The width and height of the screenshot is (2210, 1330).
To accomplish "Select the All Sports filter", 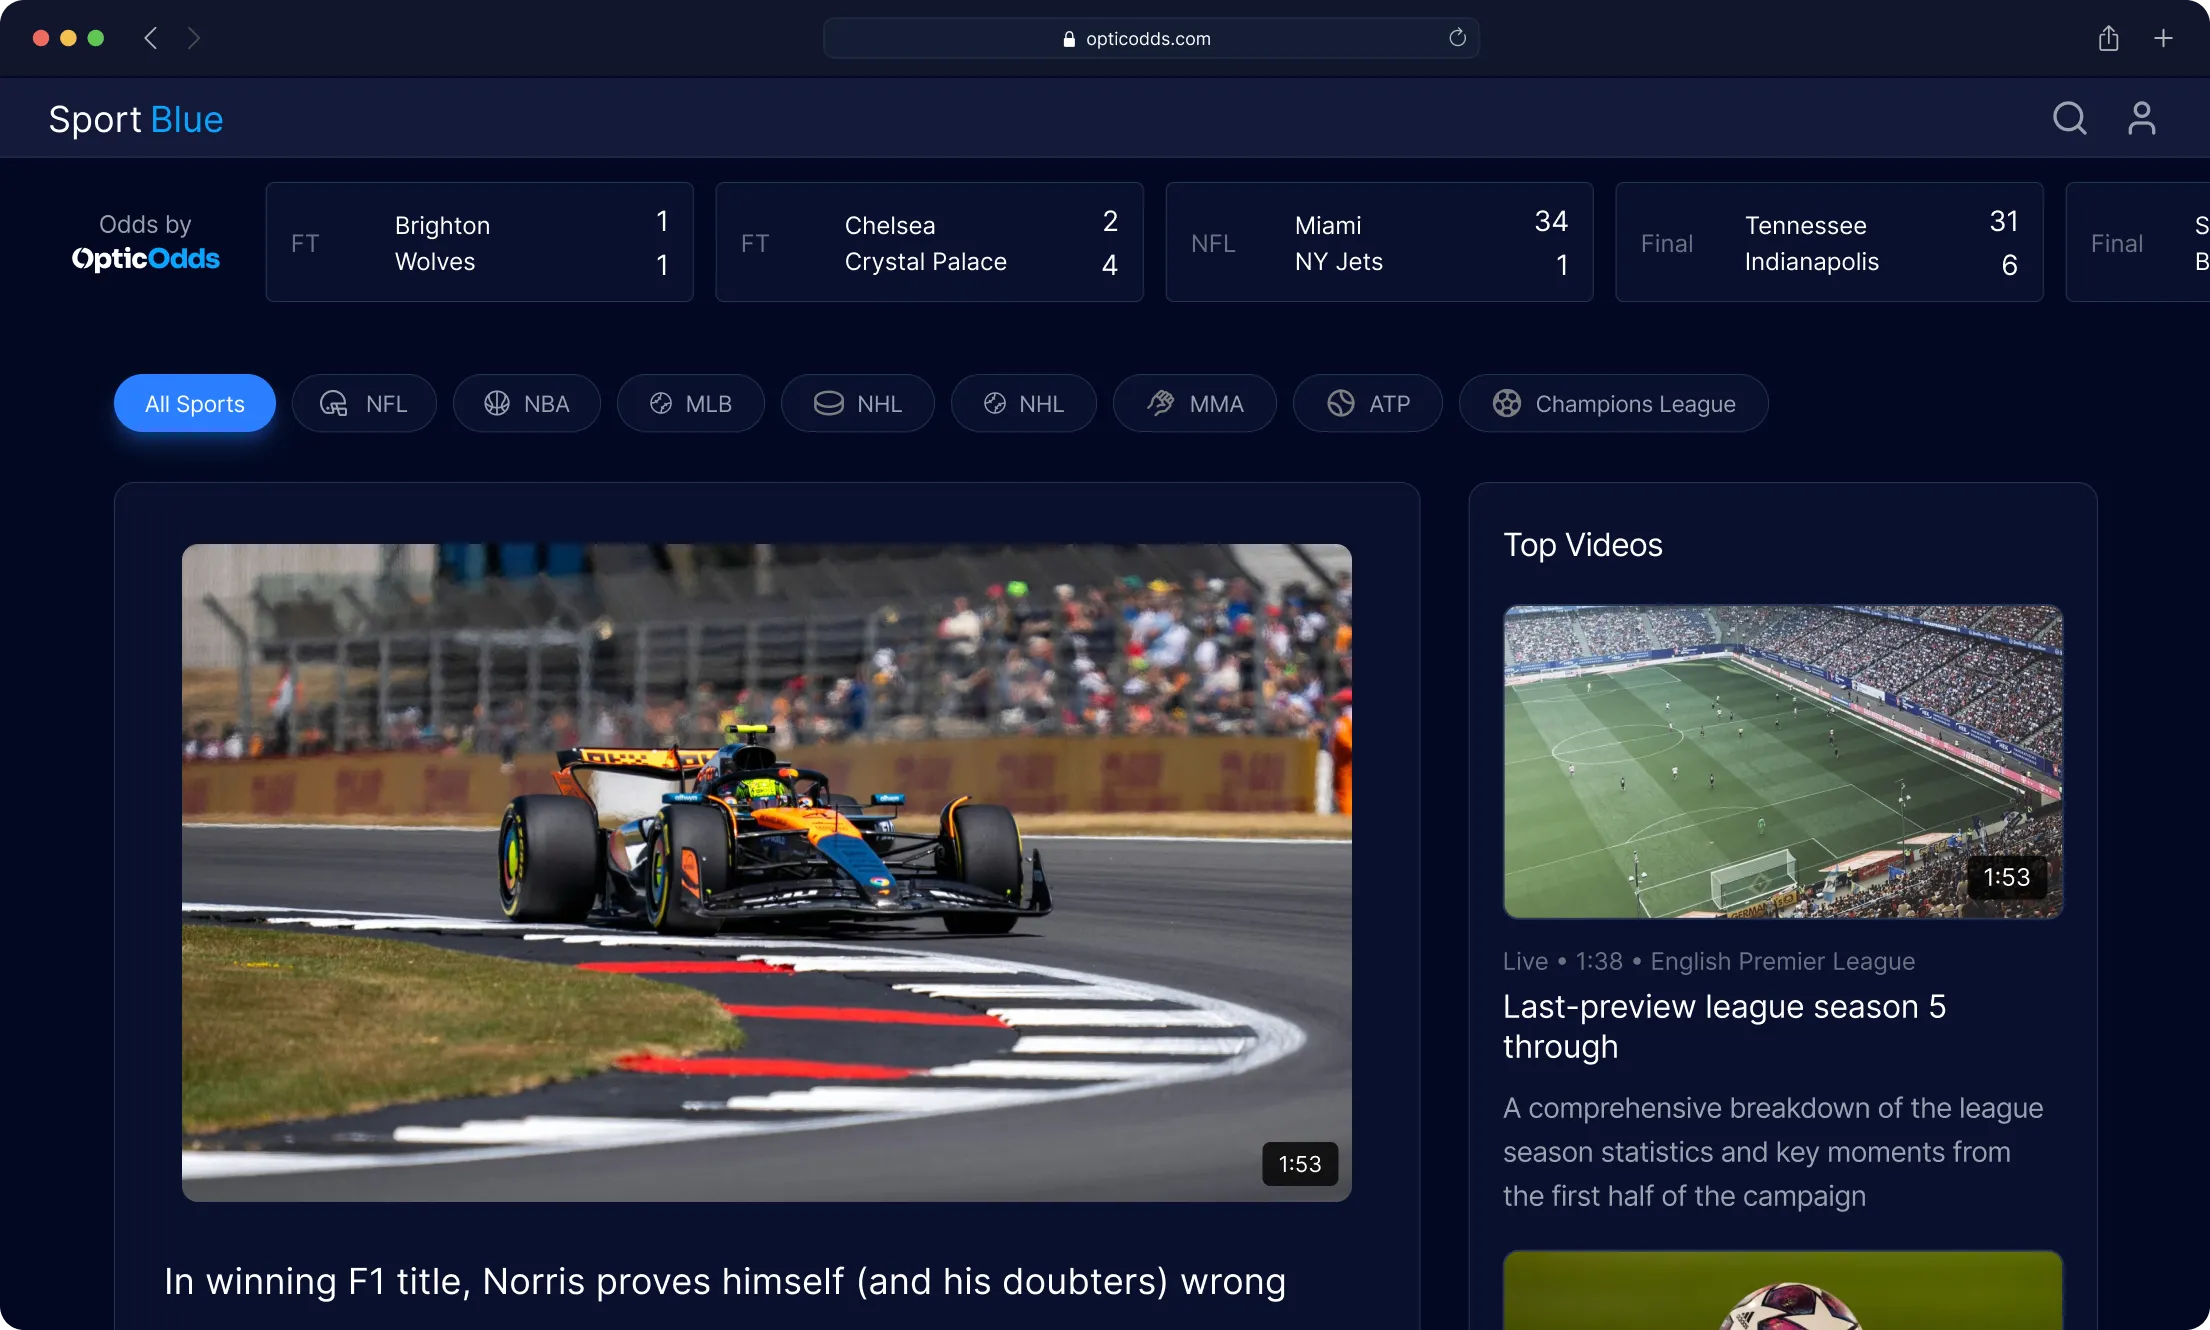I will click(194, 404).
